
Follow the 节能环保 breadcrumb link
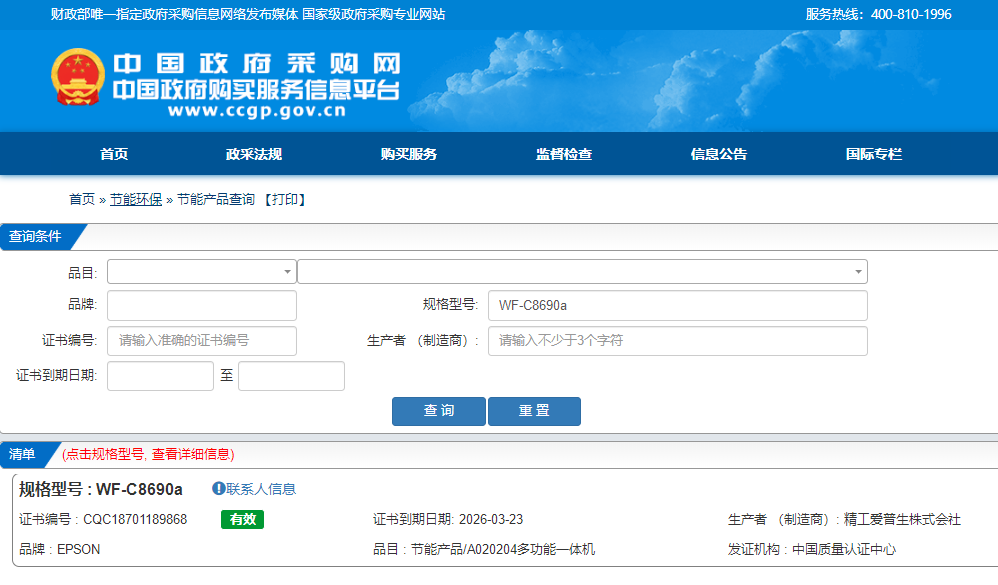(x=136, y=199)
